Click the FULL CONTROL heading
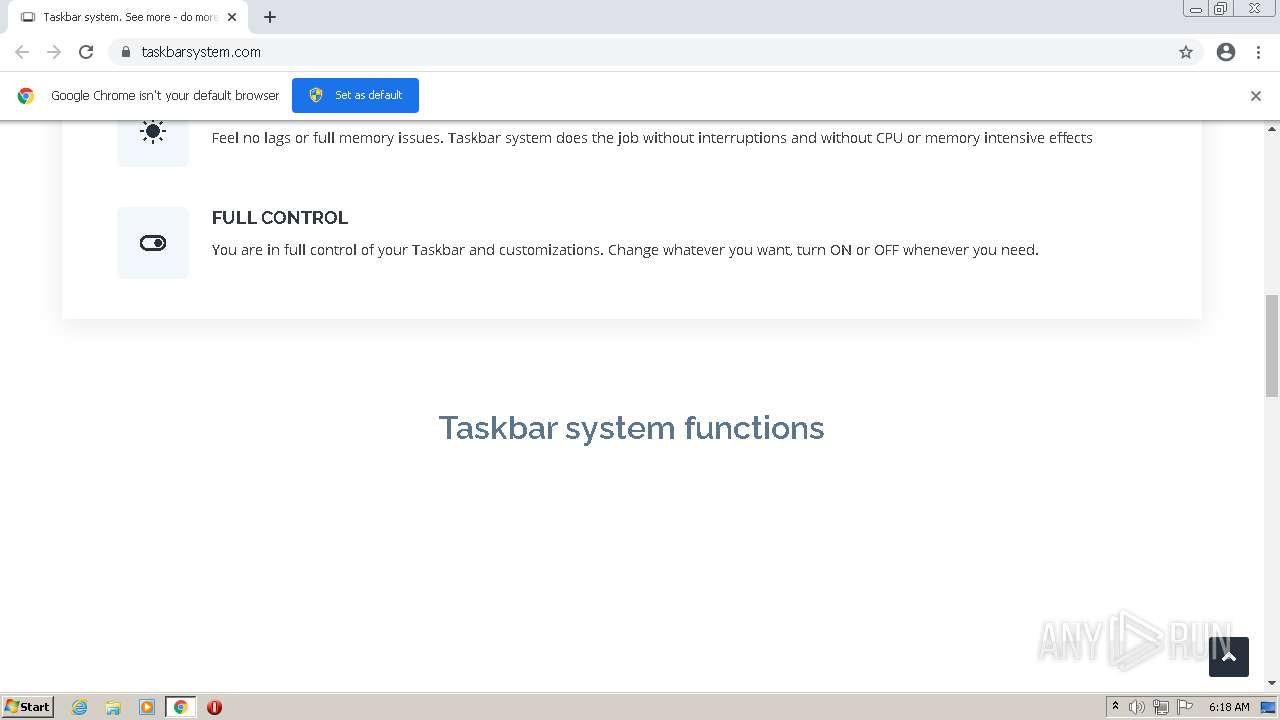1280x720 pixels. coord(280,217)
